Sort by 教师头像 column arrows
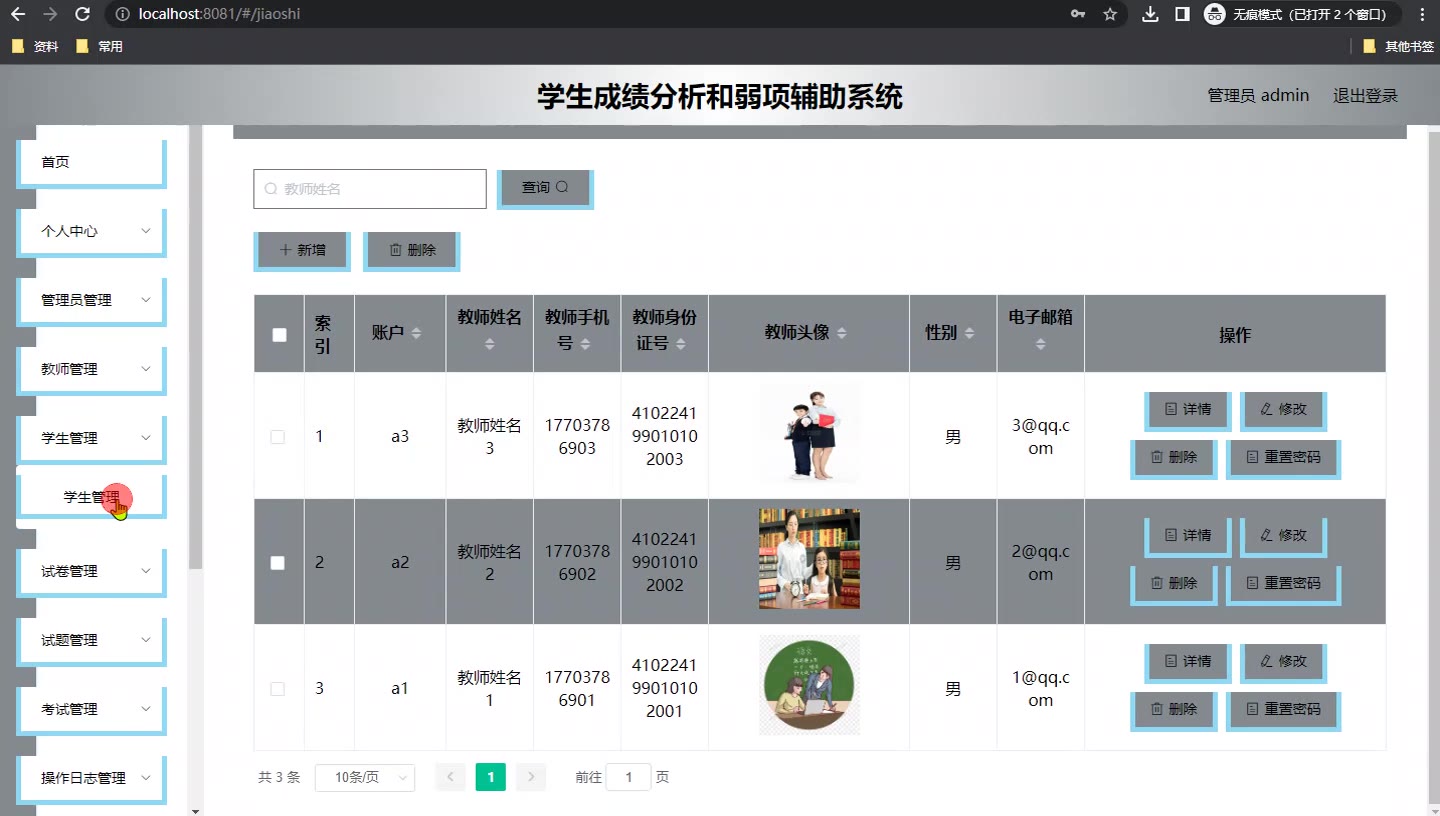Viewport: 1440px width, 816px height. [841, 333]
